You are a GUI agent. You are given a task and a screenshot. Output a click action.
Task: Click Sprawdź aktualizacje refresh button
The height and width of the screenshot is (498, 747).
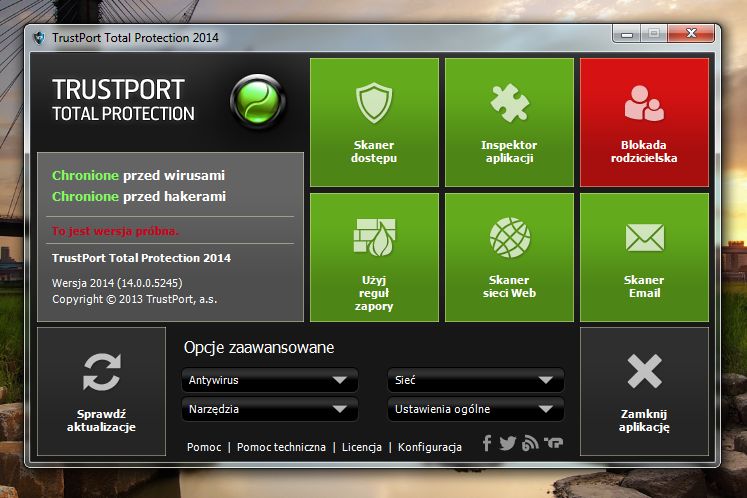(x=101, y=391)
